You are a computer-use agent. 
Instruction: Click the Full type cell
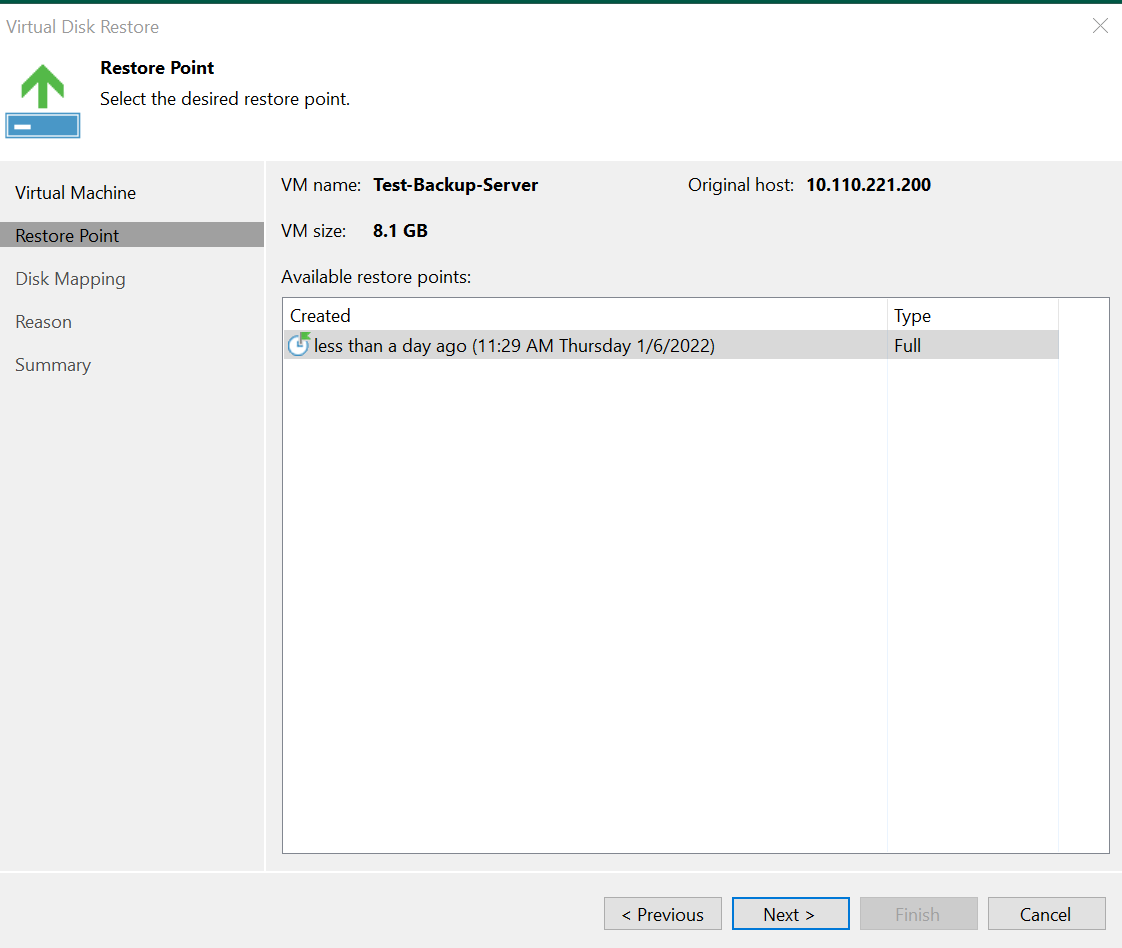908,346
